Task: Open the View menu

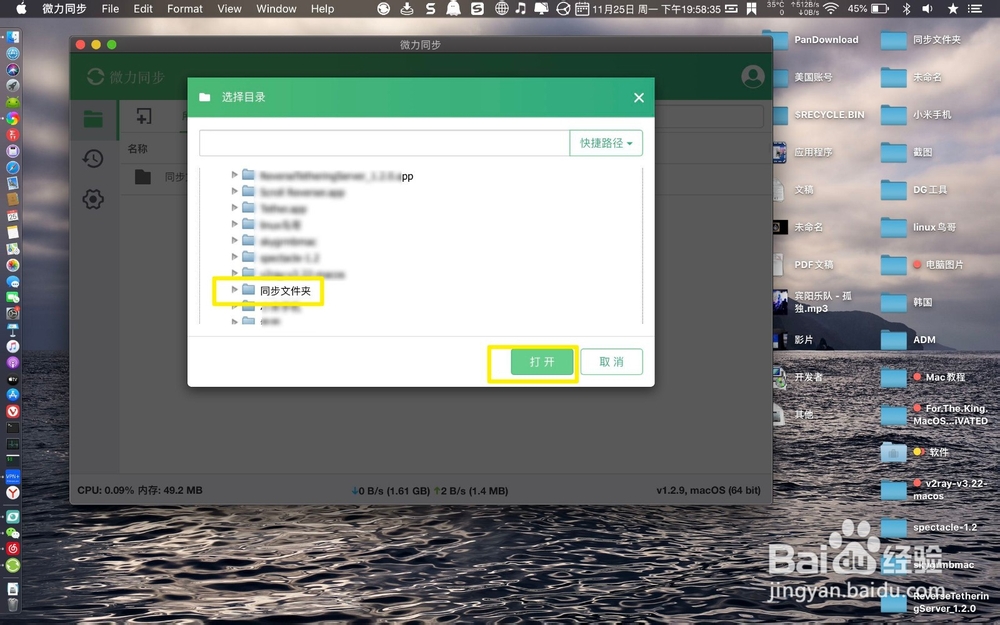Action: click(x=229, y=9)
